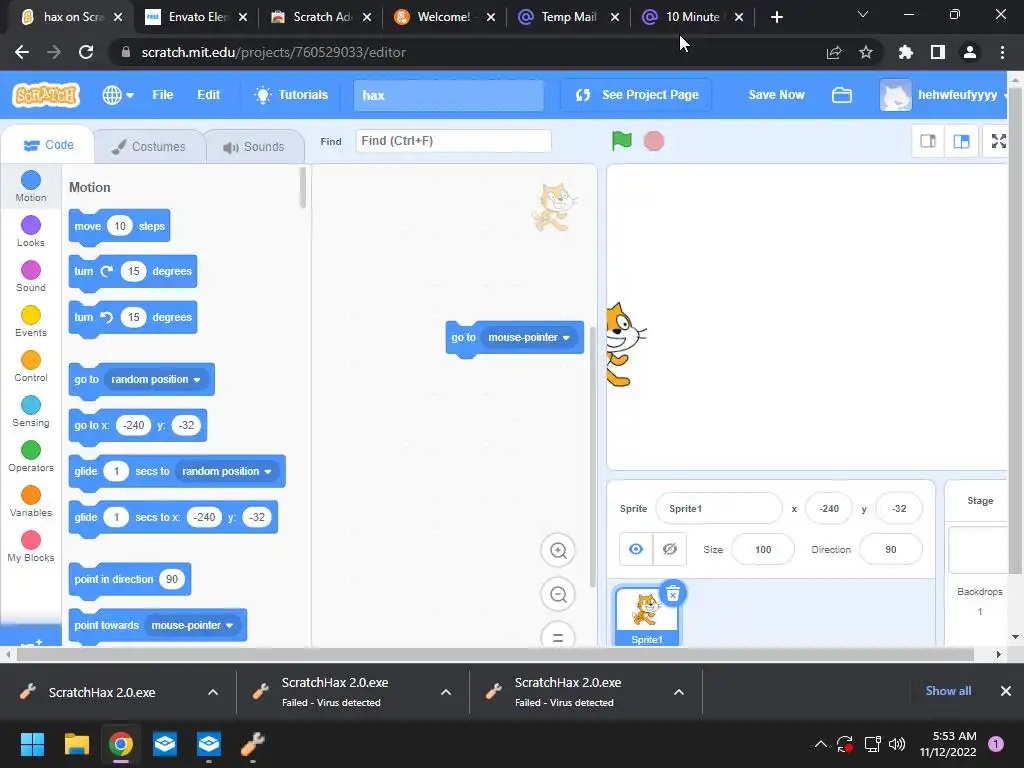
Task: Click the sprite Direction field 90
Action: (x=891, y=549)
